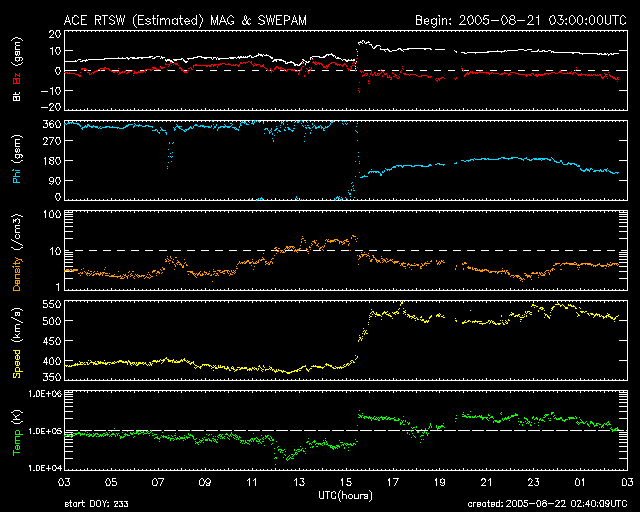Click the 20 tick label on the Bt Bz axis

point(55,34)
